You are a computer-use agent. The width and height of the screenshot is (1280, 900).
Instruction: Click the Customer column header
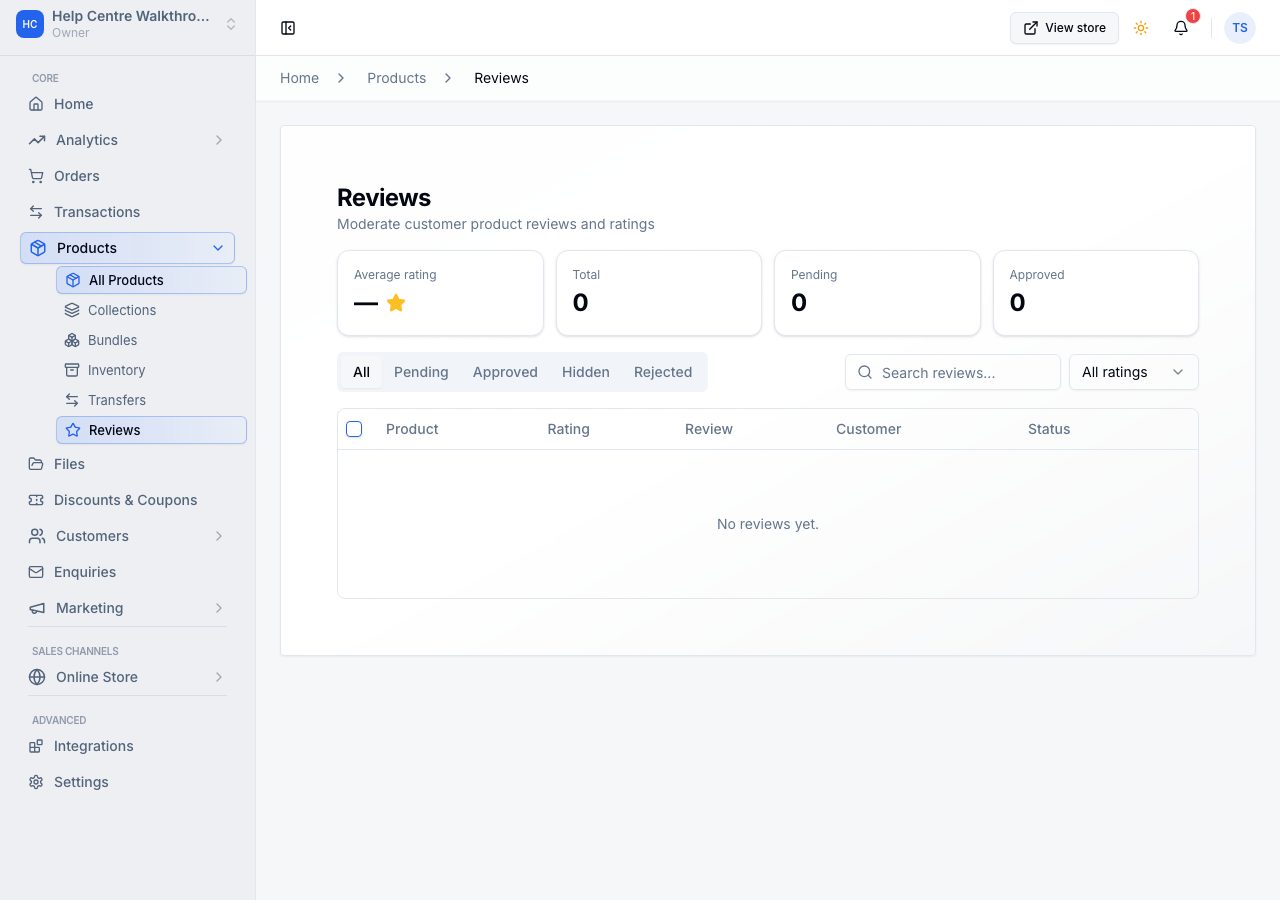[x=868, y=429]
